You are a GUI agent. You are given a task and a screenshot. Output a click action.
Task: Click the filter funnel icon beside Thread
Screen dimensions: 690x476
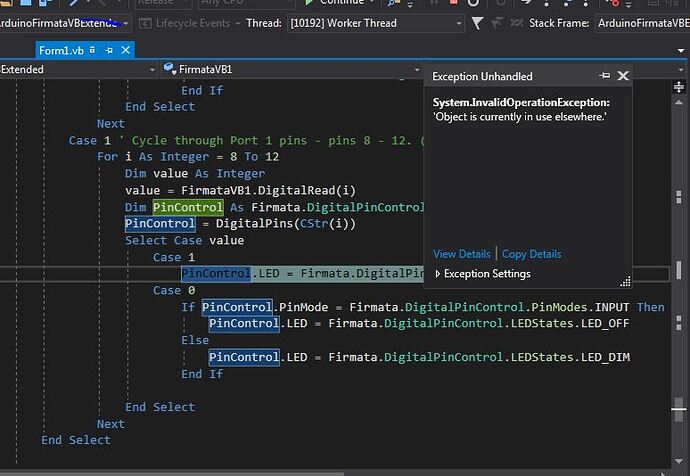[477, 23]
